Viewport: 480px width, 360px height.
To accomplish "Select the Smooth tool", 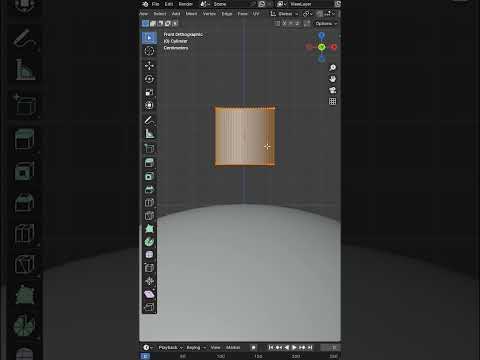I will [x=149, y=255].
